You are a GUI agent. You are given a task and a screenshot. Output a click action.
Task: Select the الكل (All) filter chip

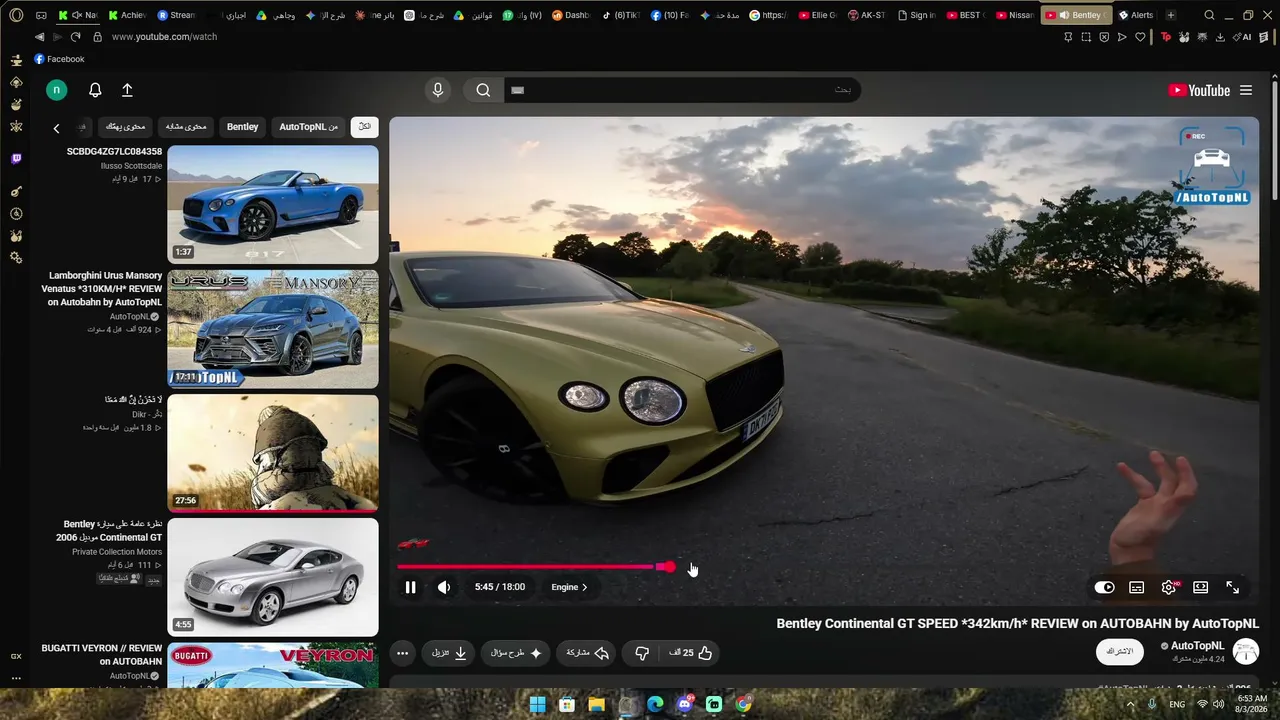365,127
